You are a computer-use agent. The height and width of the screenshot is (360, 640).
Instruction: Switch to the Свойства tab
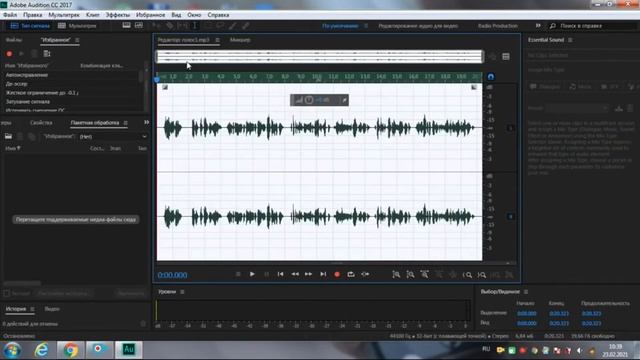41,122
